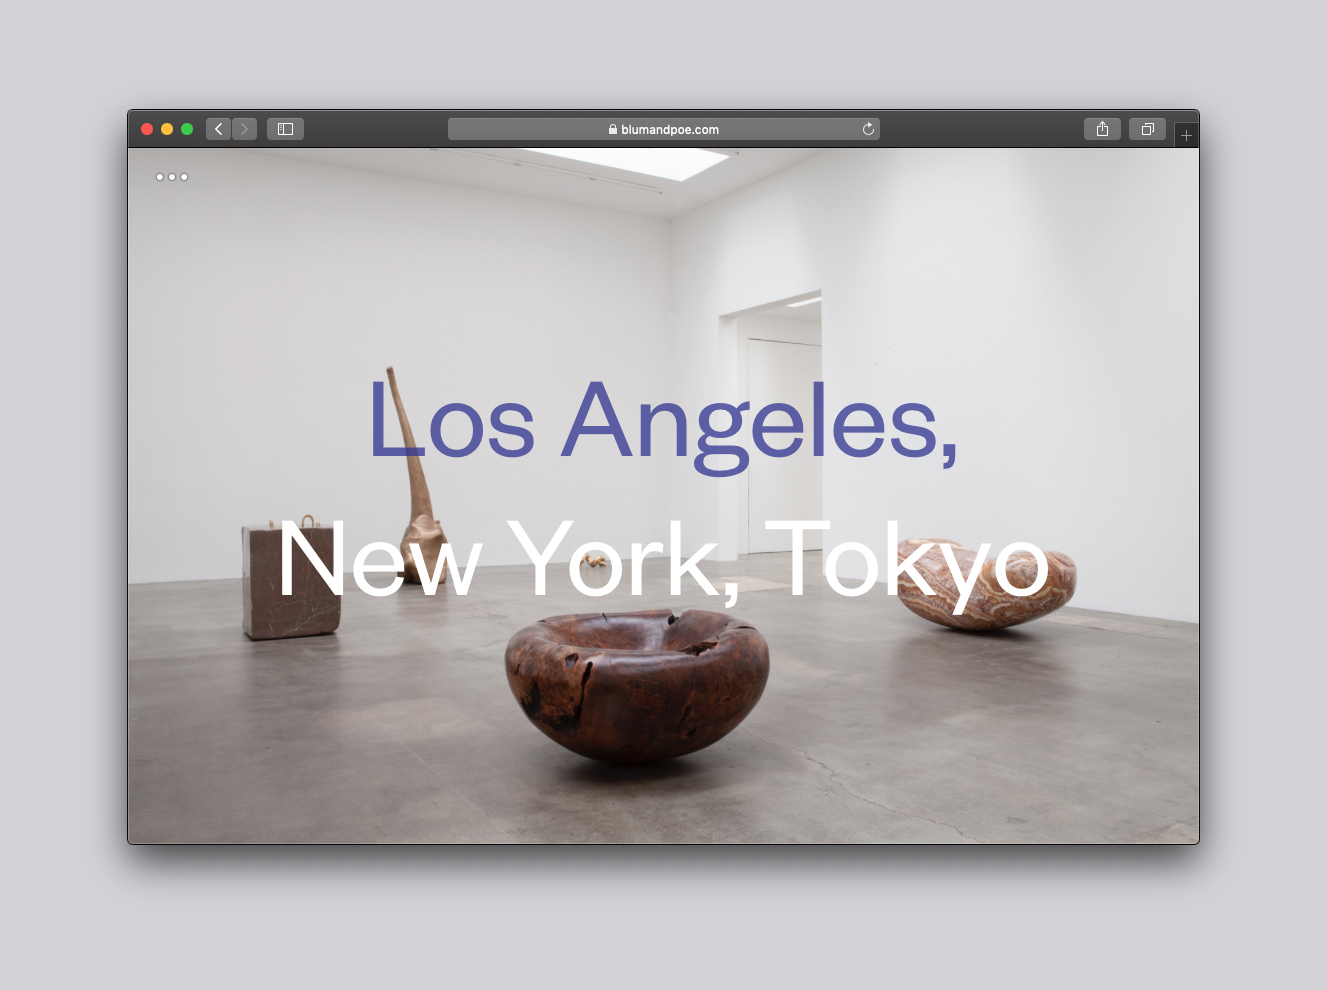Show the Safari sidebar
1327x990 pixels.
(285, 129)
